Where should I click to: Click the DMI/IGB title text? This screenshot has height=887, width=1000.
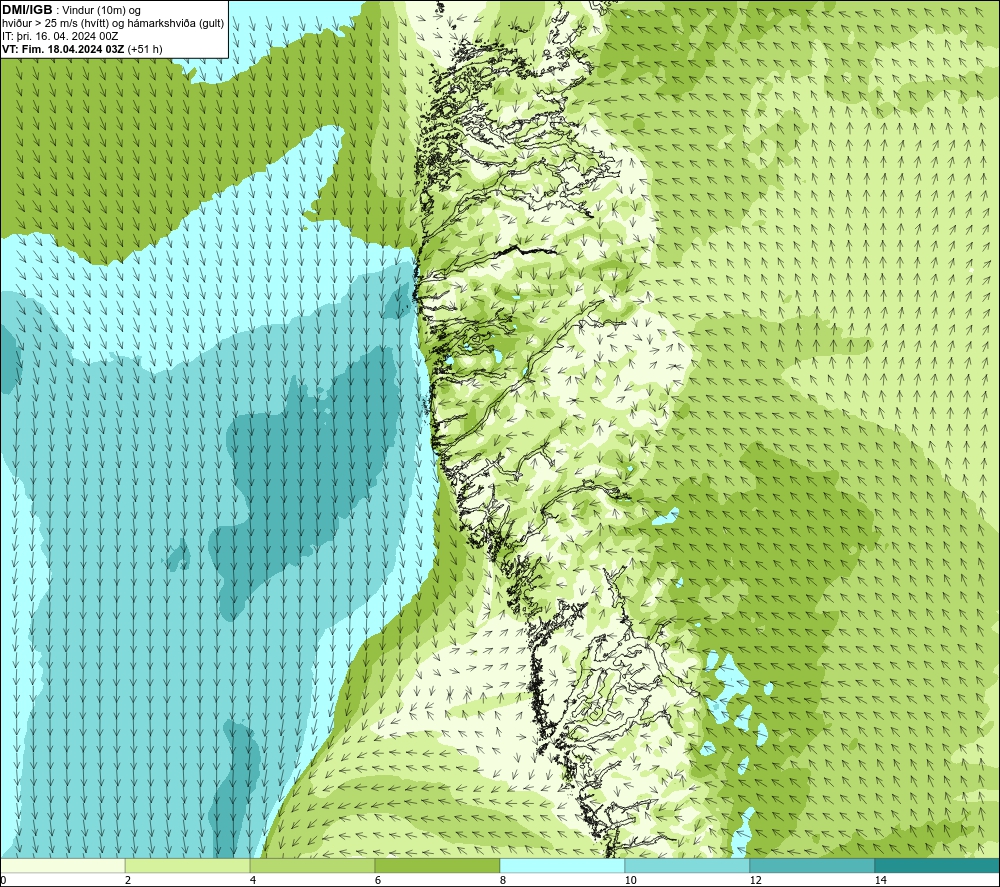pyautogui.click(x=27, y=10)
